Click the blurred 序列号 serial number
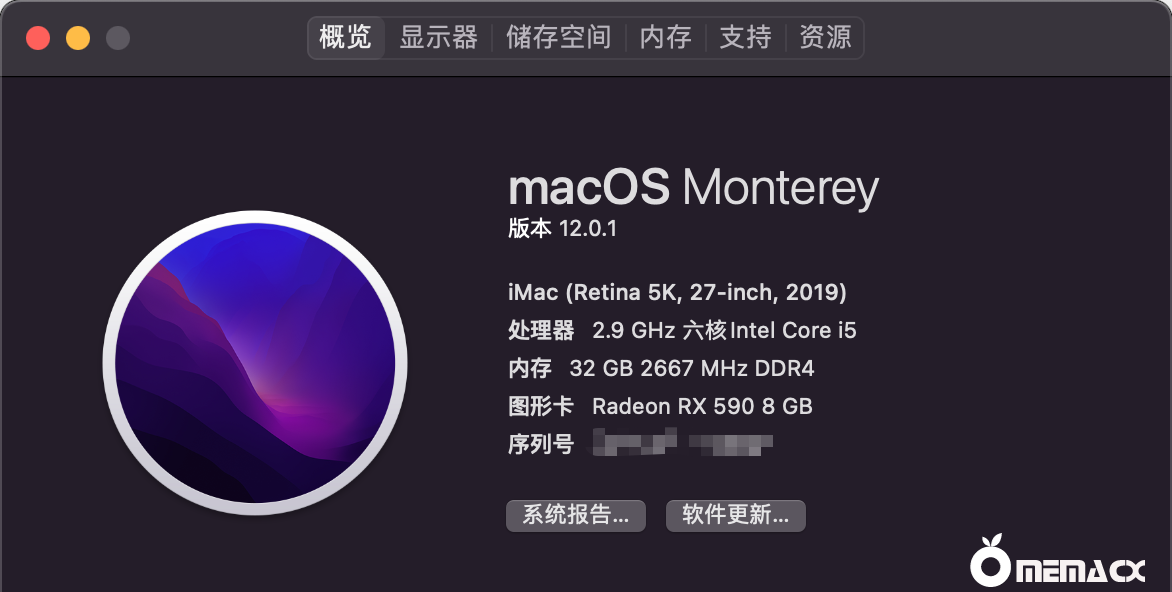This screenshot has width=1172, height=592. 682,443
